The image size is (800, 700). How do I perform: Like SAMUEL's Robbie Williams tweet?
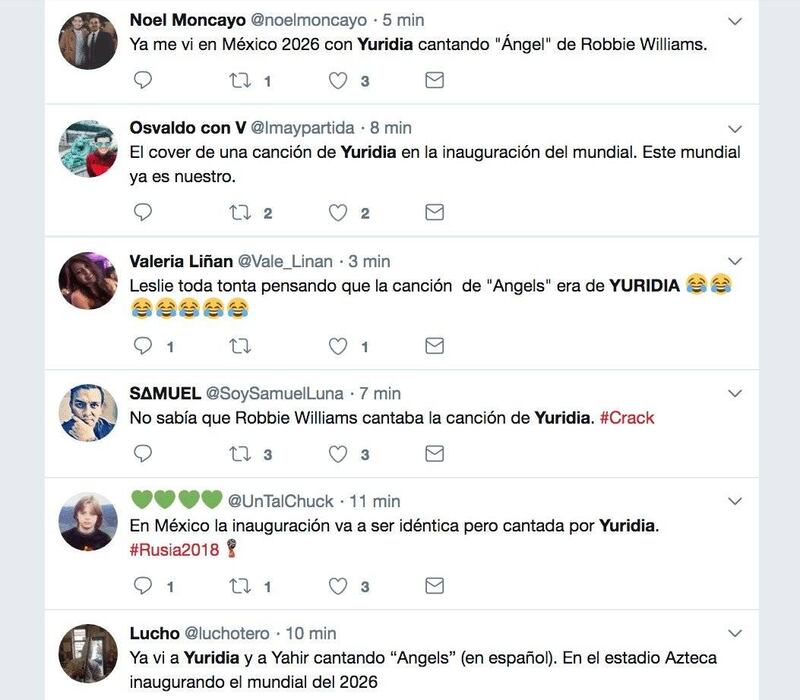pyautogui.click(x=338, y=454)
